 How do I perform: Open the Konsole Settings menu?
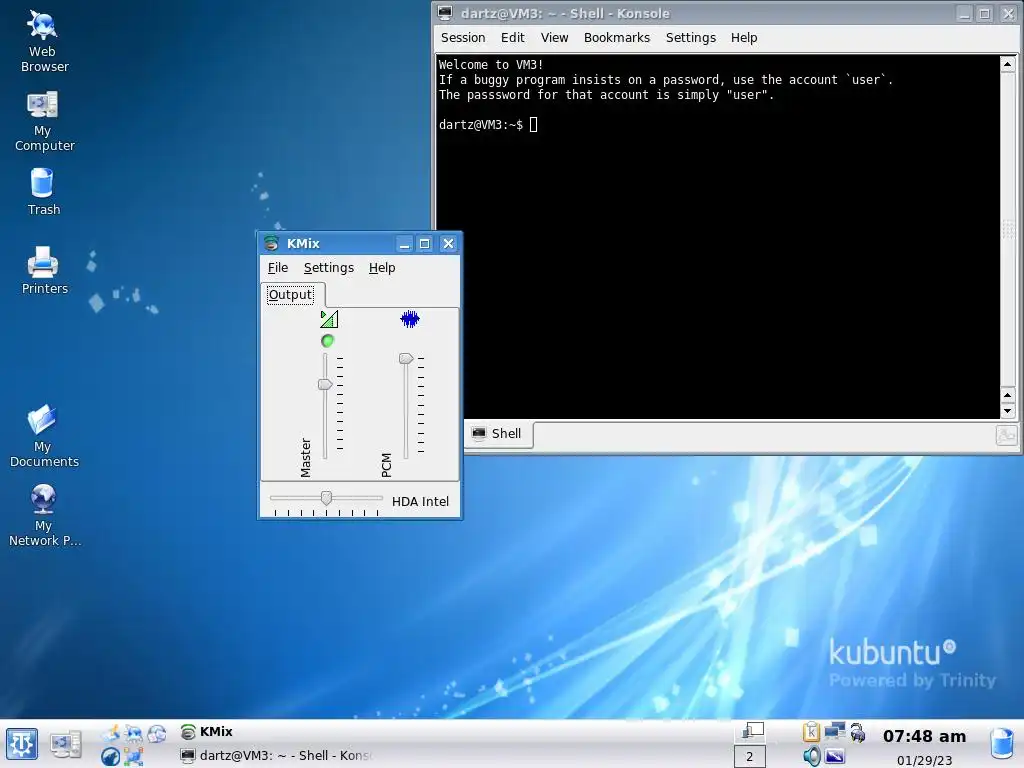pos(690,38)
